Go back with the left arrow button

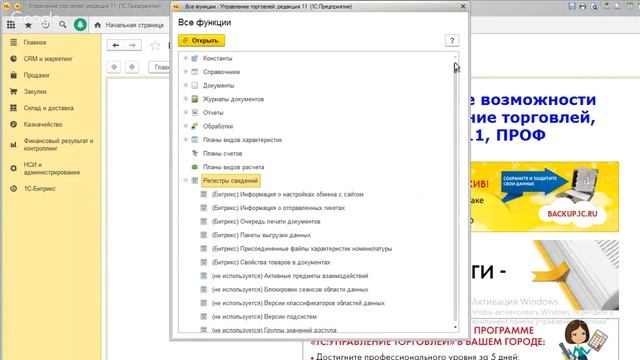click(116, 45)
